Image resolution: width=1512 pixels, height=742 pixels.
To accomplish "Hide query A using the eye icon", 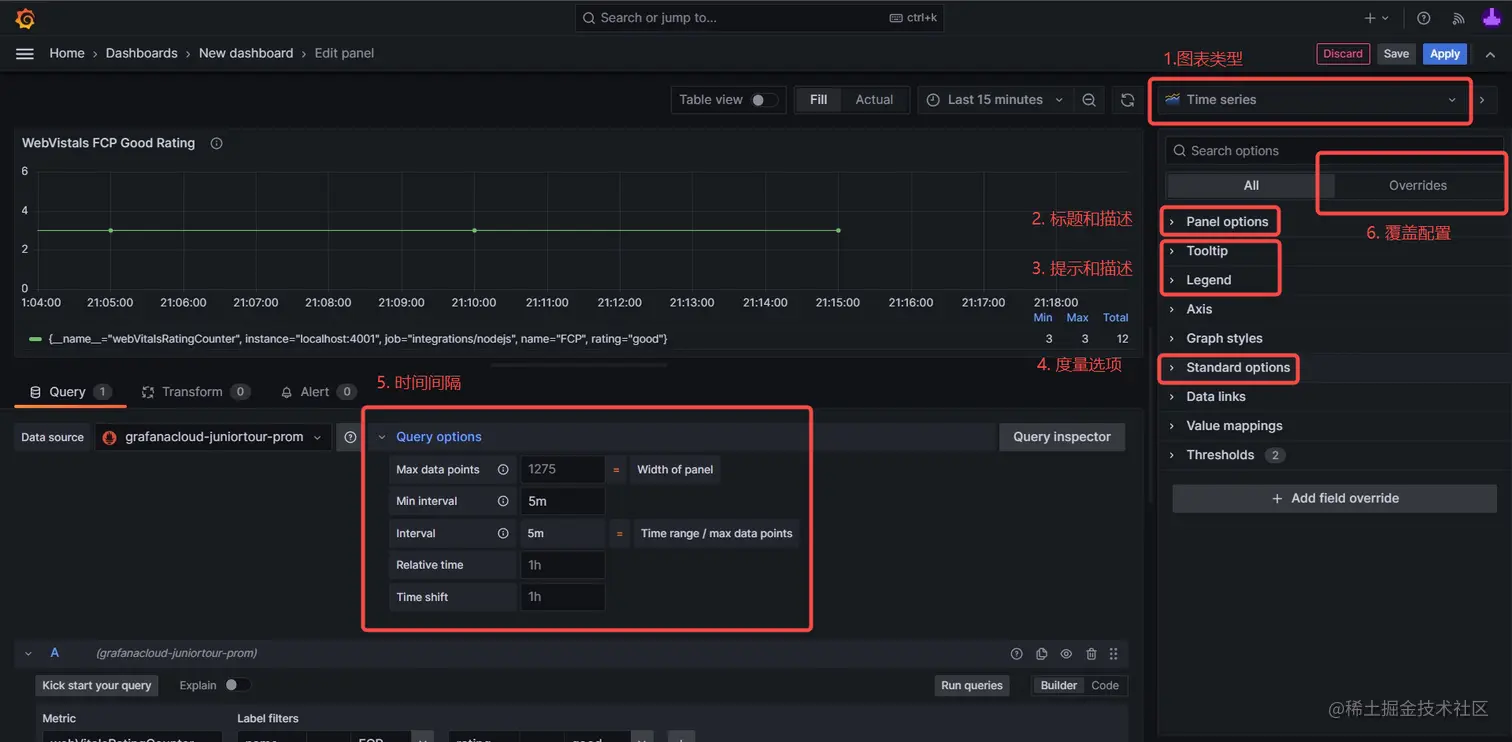I will [x=1066, y=654].
